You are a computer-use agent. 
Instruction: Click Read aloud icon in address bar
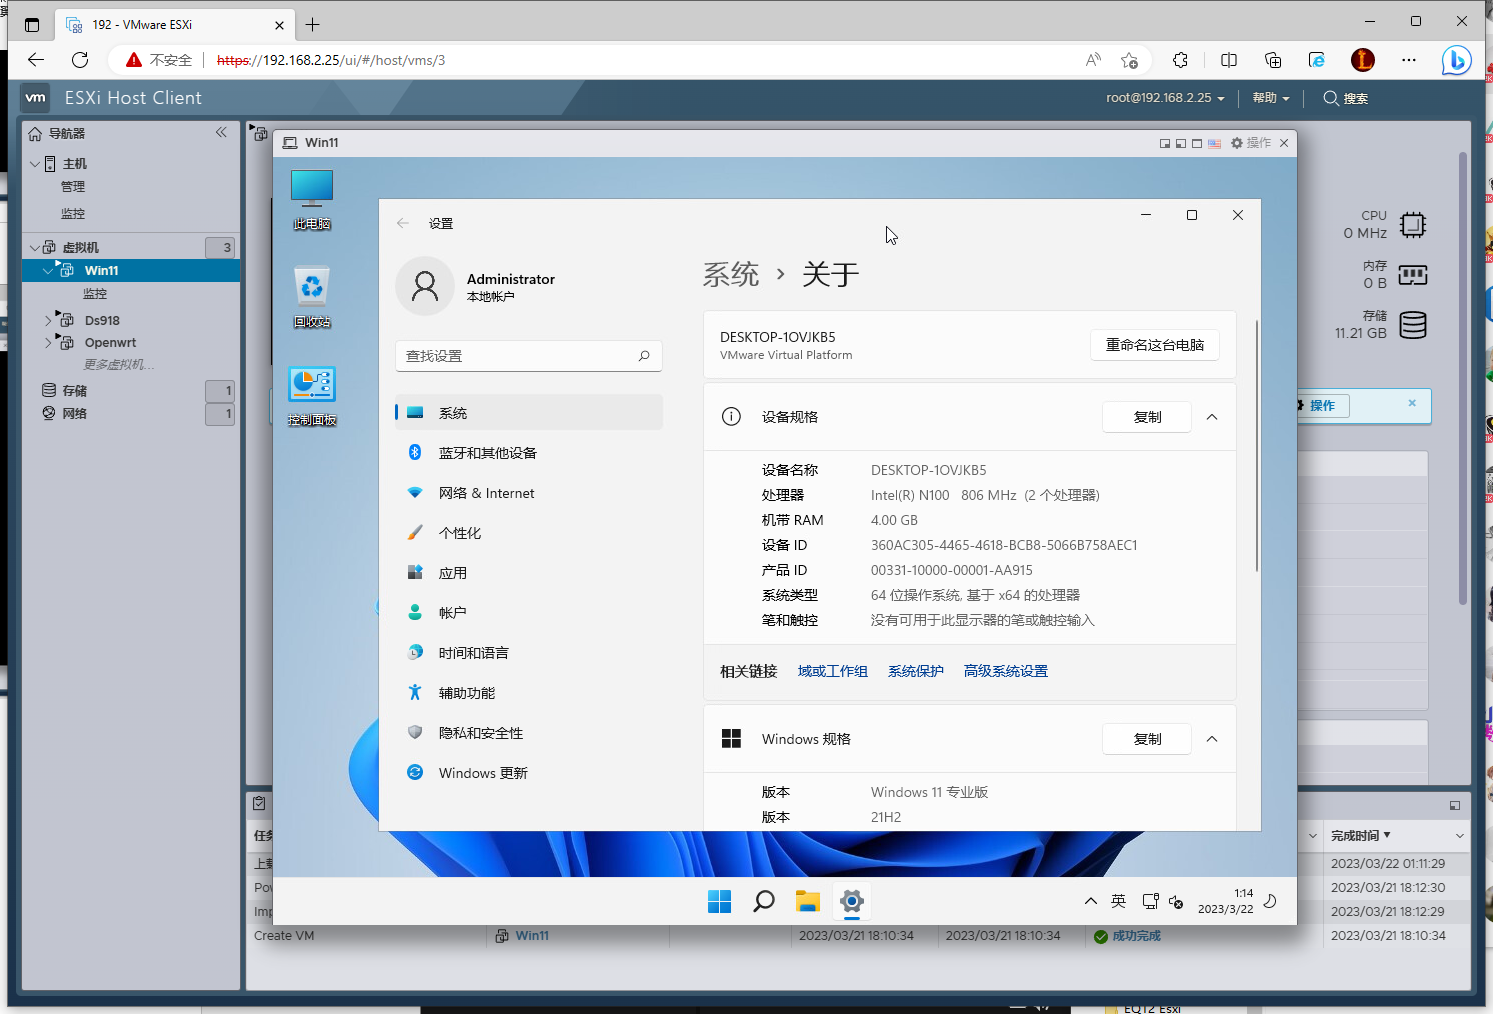[x=1093, y=60]
